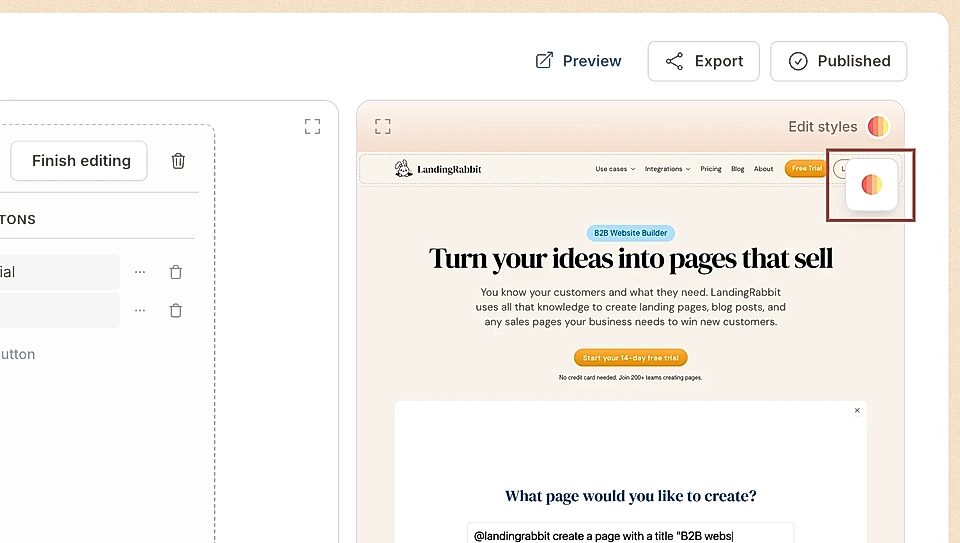Open About nav item in preview
Screen dimensions: 960x543
click(763, 169)
